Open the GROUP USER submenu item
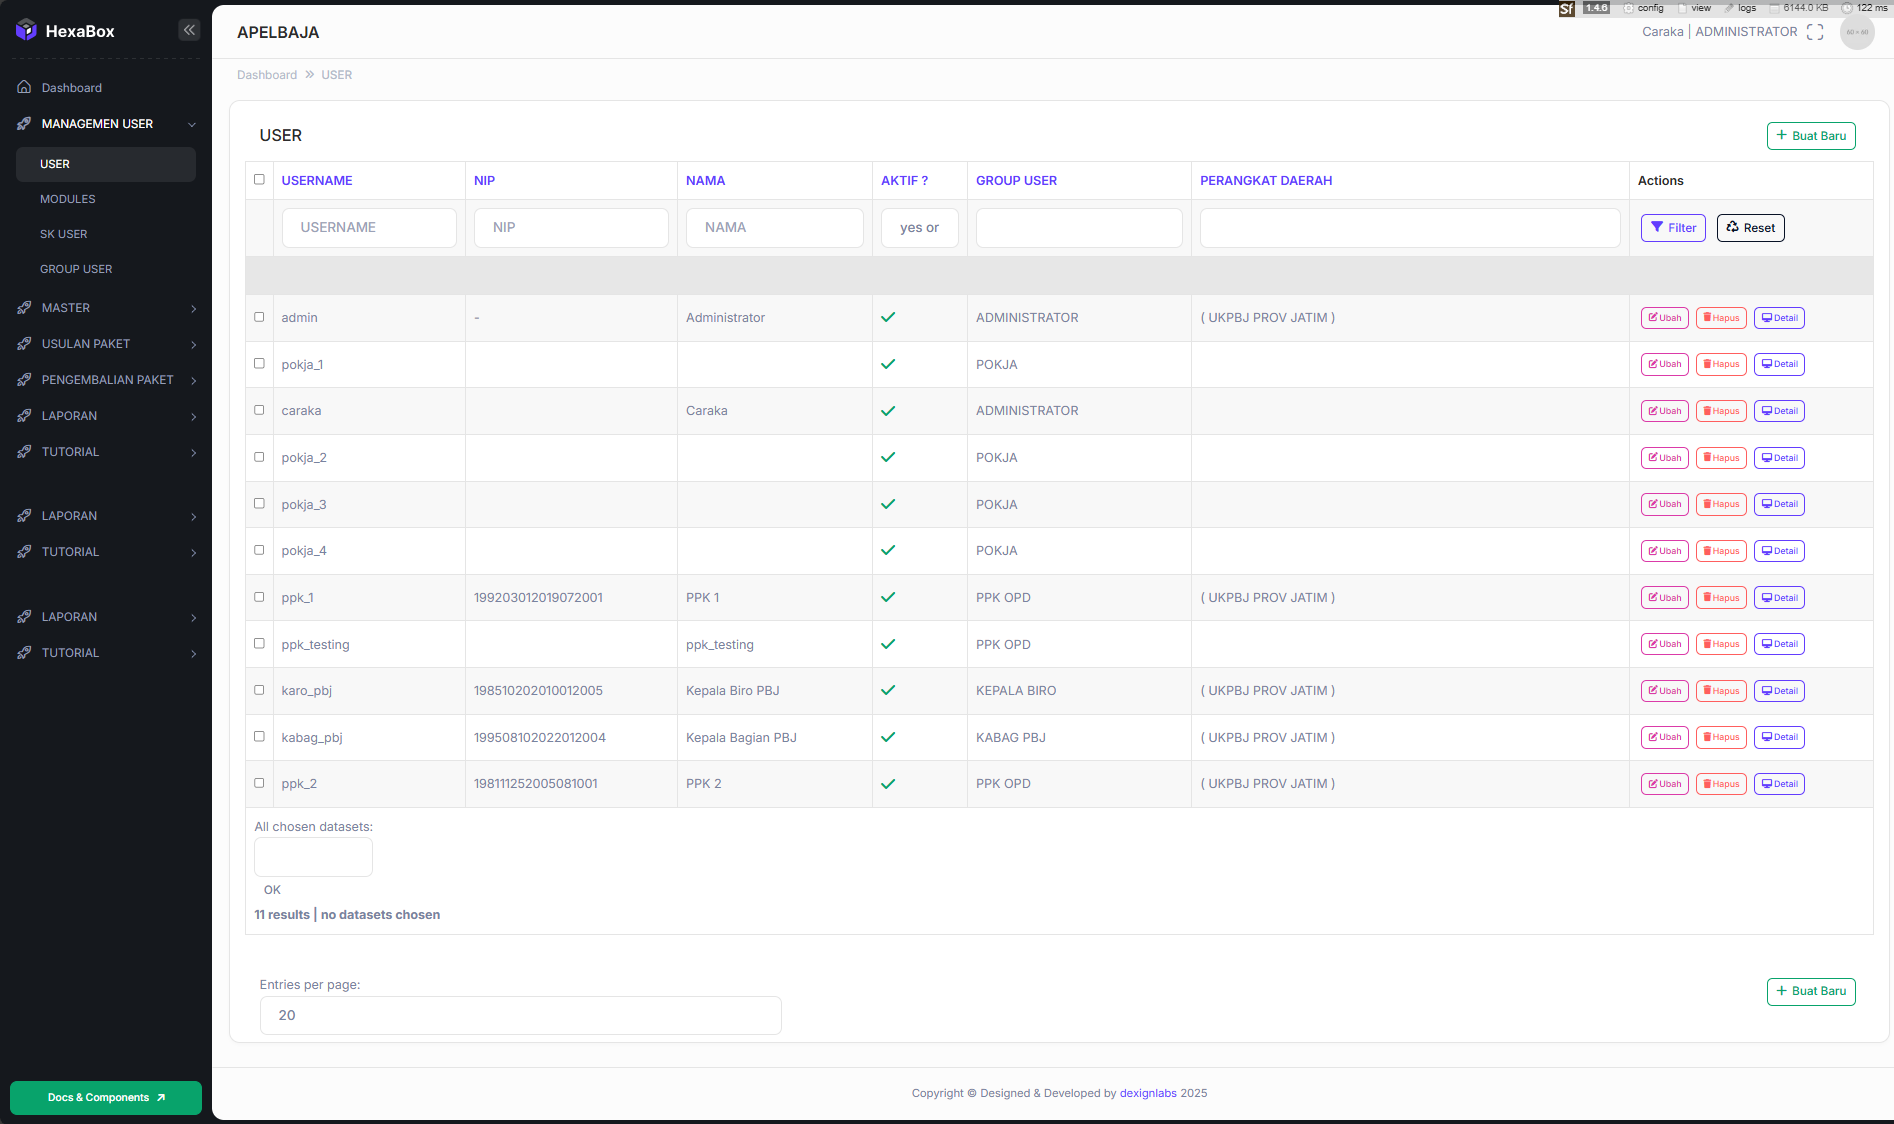This screenshot has height=1124, width=1894. coord(76,269)
